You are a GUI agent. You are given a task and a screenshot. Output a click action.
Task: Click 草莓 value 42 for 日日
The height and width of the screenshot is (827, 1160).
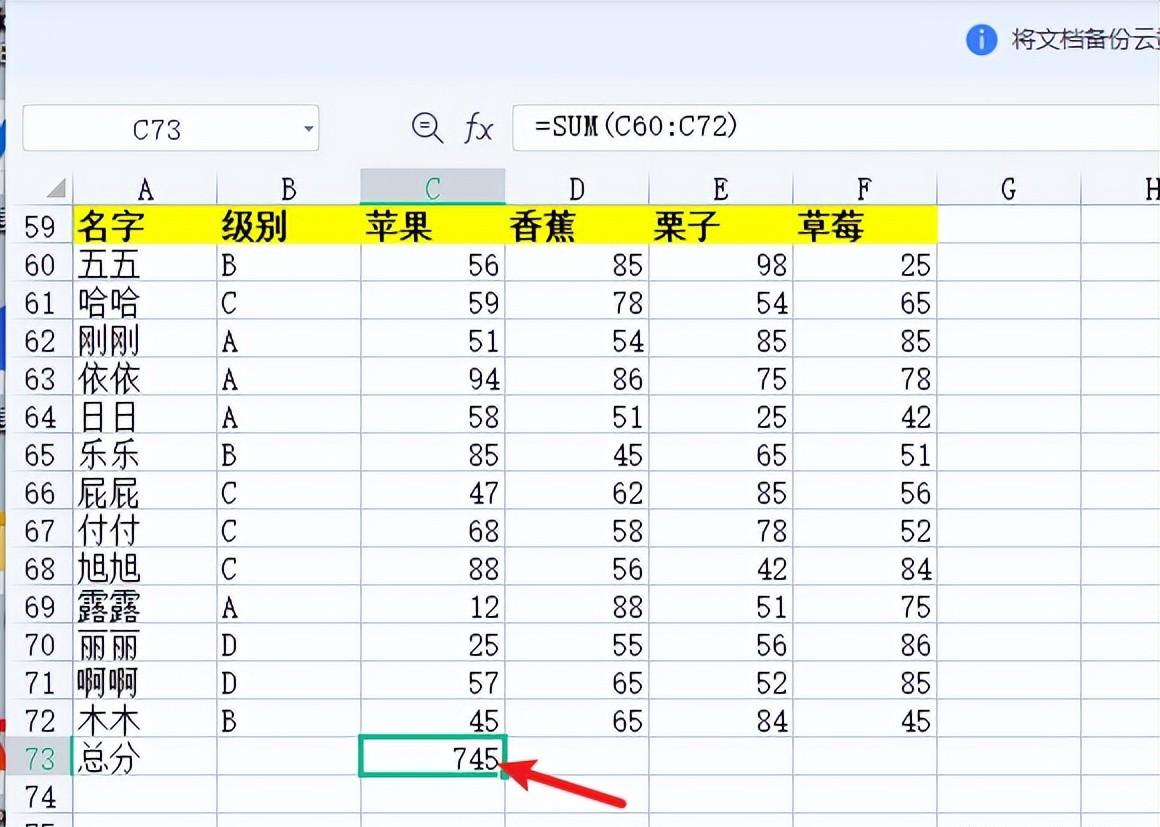(x=864, y=416)
